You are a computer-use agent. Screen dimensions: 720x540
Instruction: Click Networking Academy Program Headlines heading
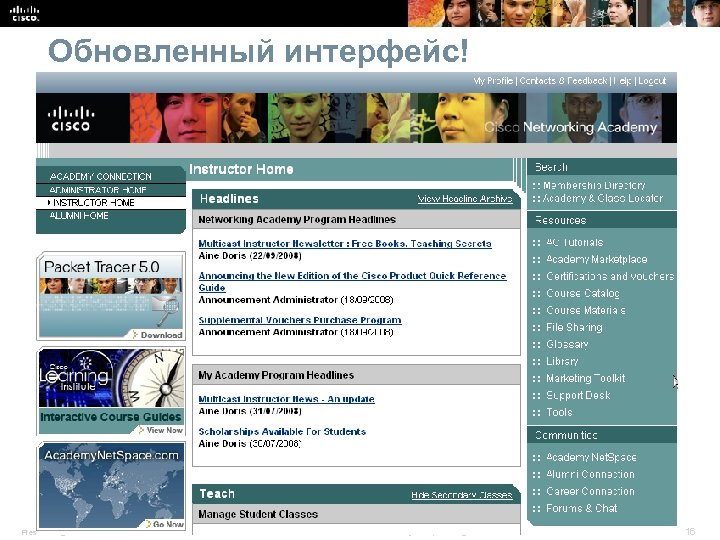point(297,219)
